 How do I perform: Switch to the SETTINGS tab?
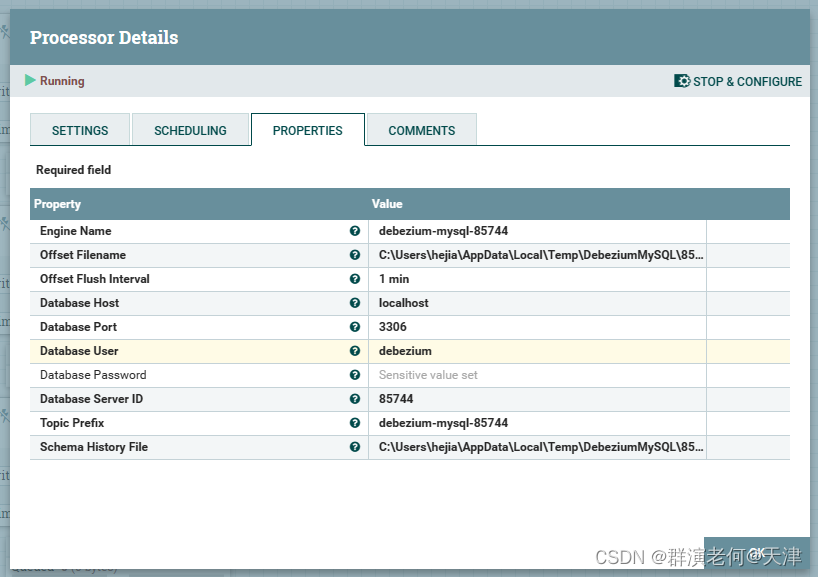(79, 130)
